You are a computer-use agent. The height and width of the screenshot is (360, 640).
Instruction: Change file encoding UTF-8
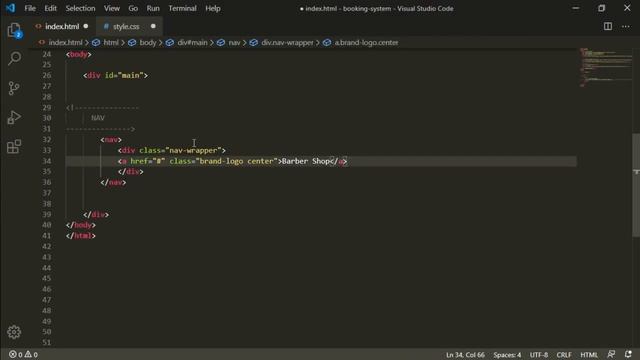coord(539,355)
